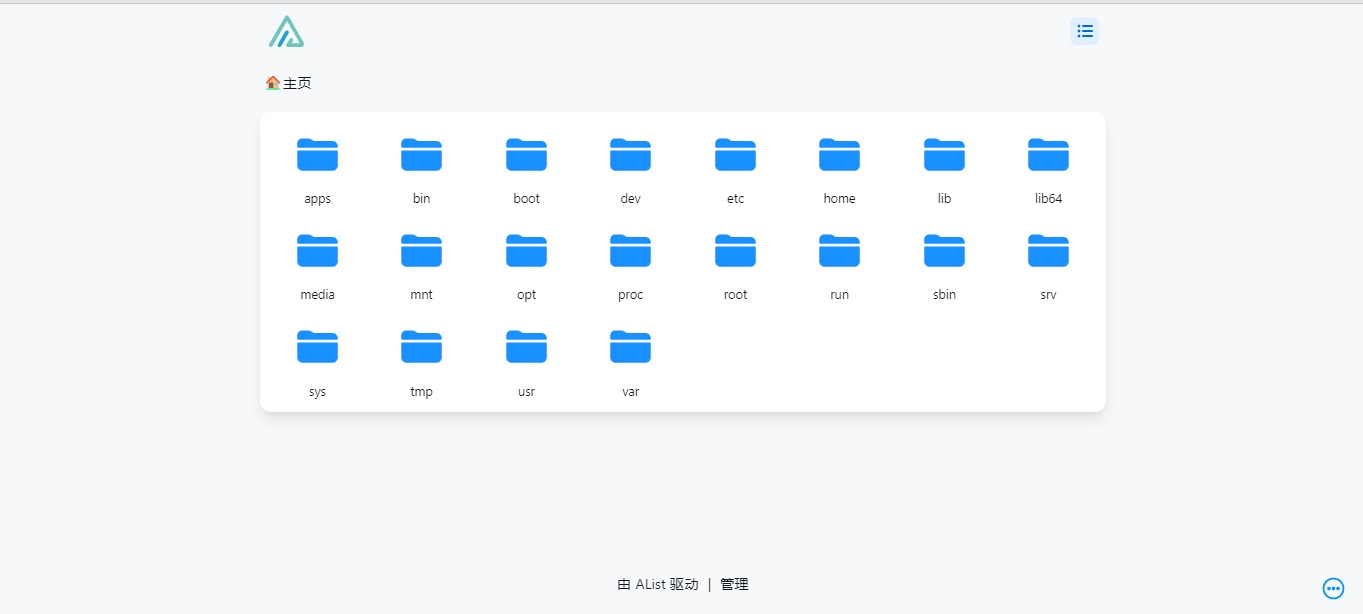This screenshot has width=1363, height=614.
Task: Click the "lib64" folder name
Action: coord(1049,199)
